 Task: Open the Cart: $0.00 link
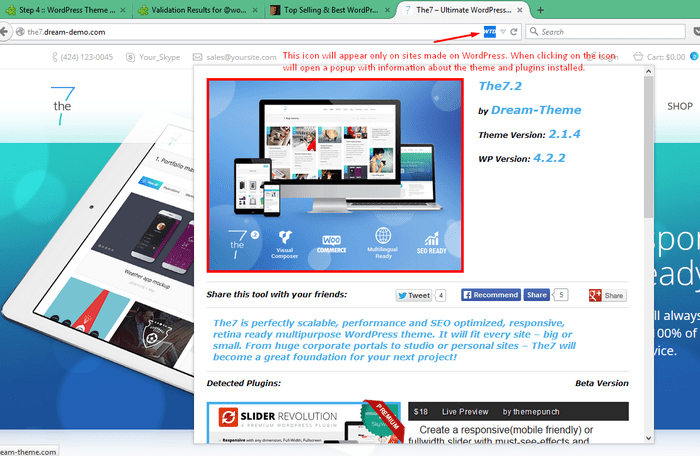[666, 57]
